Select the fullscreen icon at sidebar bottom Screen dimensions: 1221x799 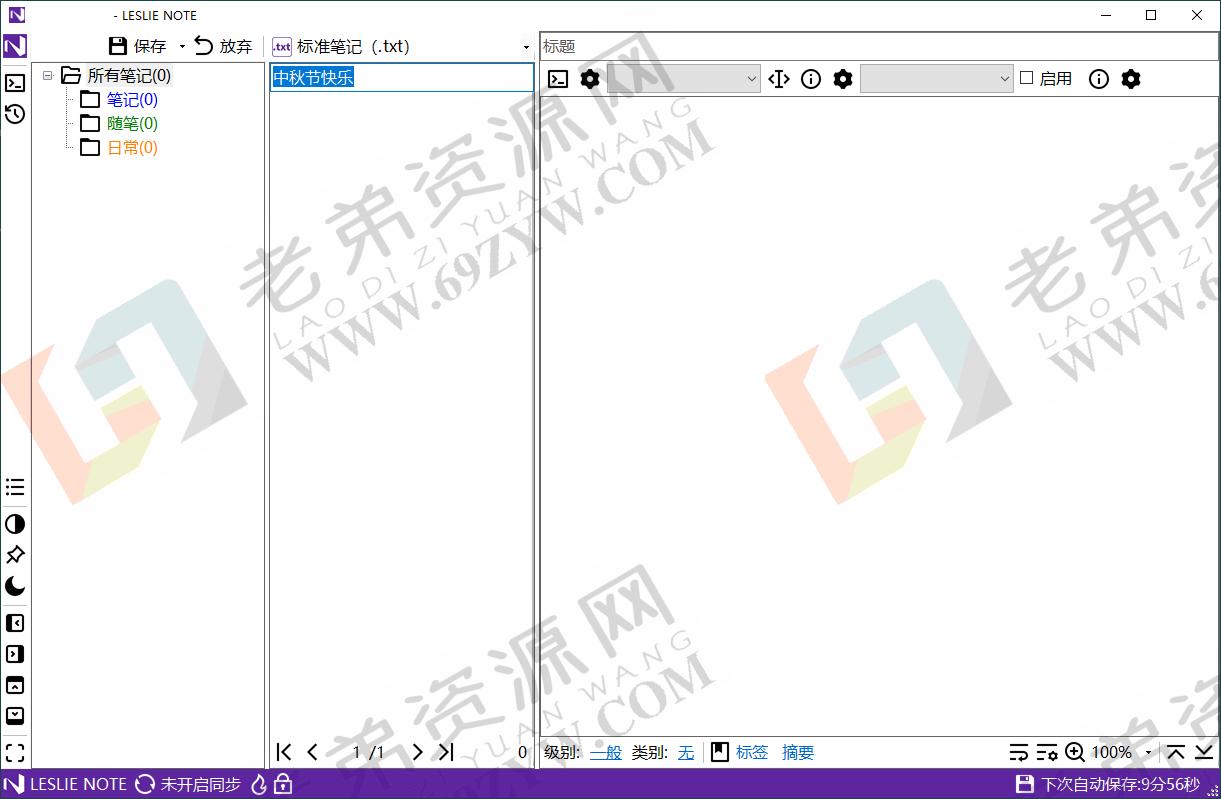pyautogui.click(x=14, y=752)
